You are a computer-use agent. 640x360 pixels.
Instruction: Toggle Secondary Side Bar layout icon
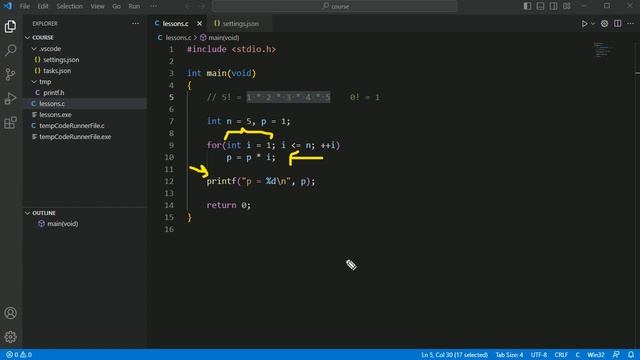tap(553, 6)
